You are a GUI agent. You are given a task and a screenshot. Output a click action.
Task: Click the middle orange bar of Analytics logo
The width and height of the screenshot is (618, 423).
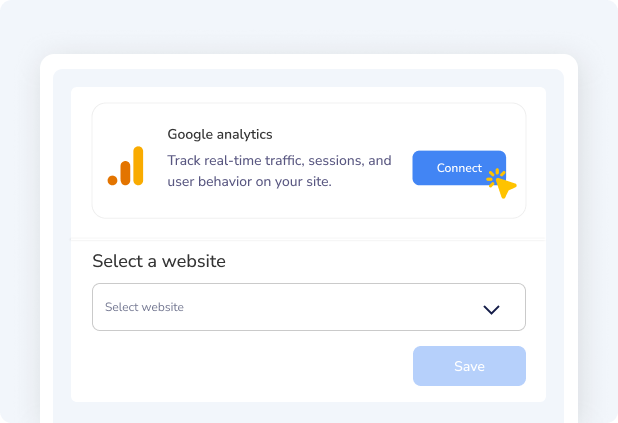pyautogui.click(x=126, y=172)
